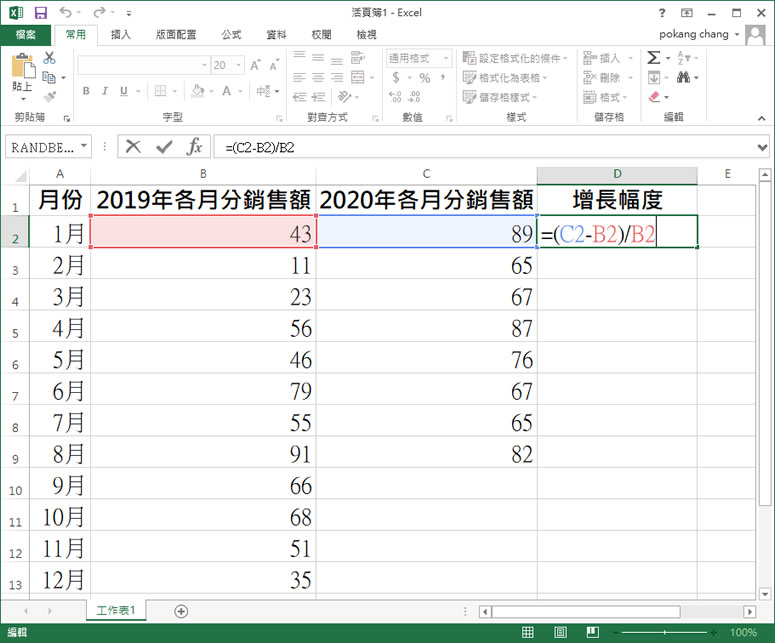Click the Fill Color bucket icon
775x643 pixels.
point(198,91)
